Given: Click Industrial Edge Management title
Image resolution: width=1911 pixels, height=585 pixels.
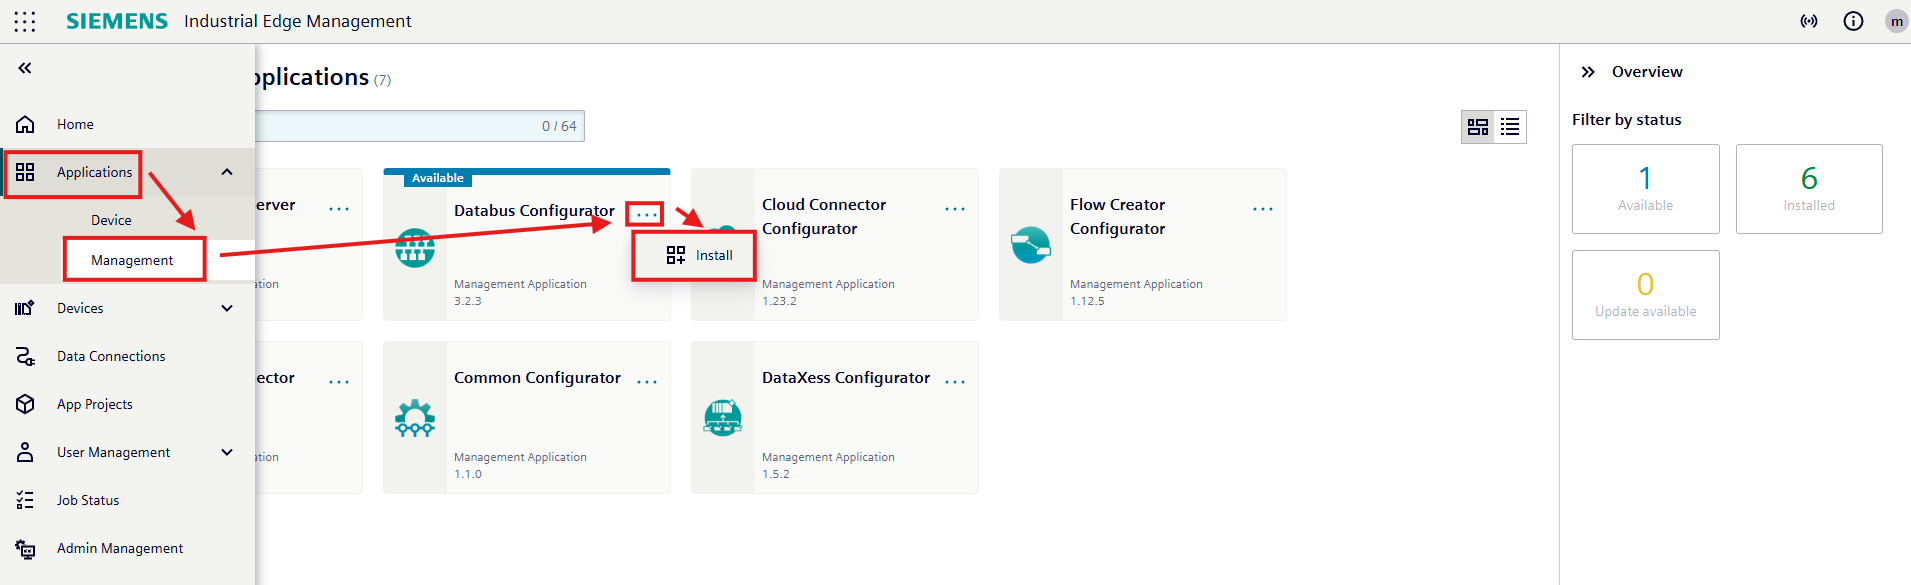Looking at the screenshot, I should 297,21.
